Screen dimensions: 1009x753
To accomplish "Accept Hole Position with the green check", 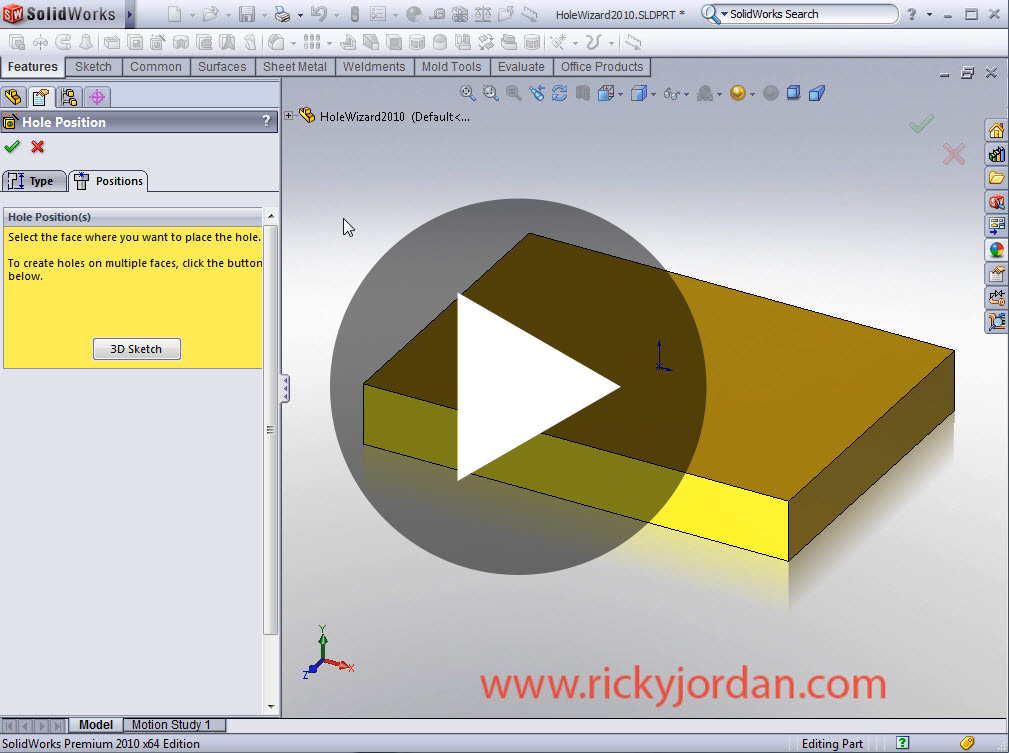I will [13, 146].
